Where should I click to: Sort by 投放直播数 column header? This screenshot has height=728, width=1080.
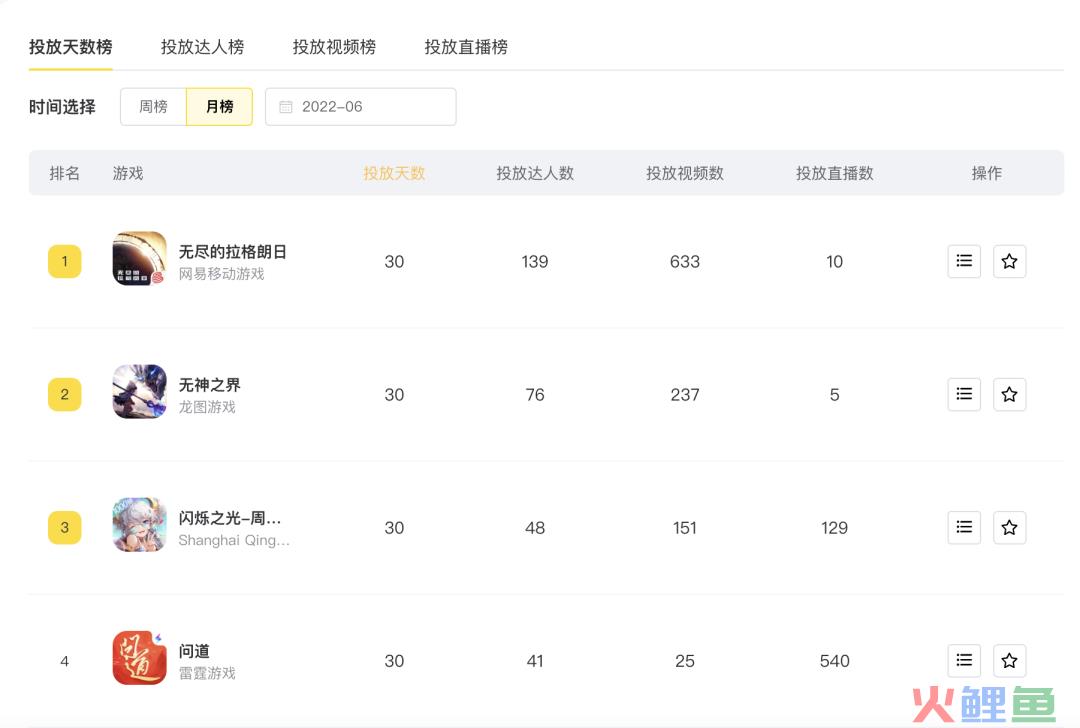[x=835, y=174]
